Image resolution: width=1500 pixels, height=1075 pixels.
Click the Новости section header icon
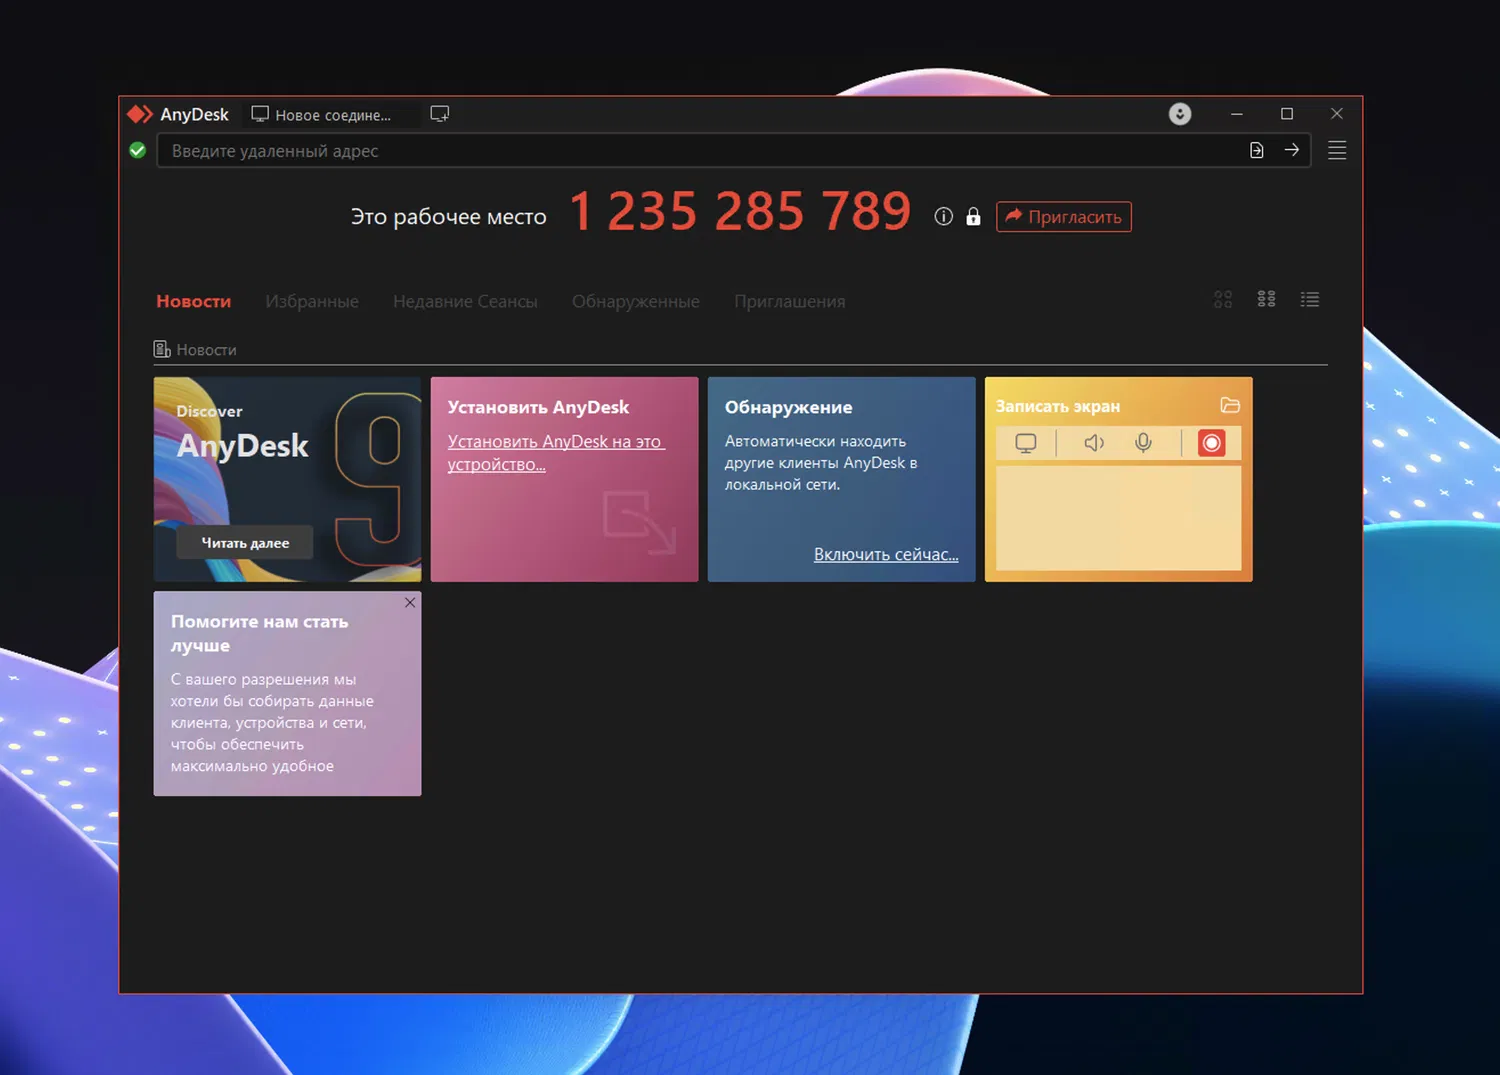coord(162,349)
